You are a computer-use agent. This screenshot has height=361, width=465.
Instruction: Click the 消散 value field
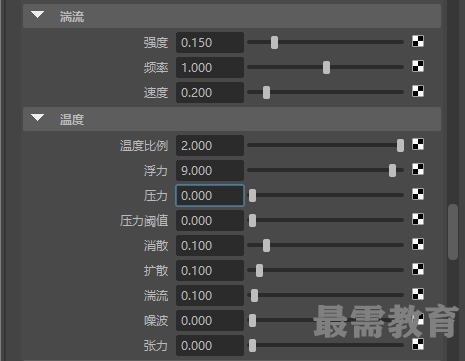210,245
